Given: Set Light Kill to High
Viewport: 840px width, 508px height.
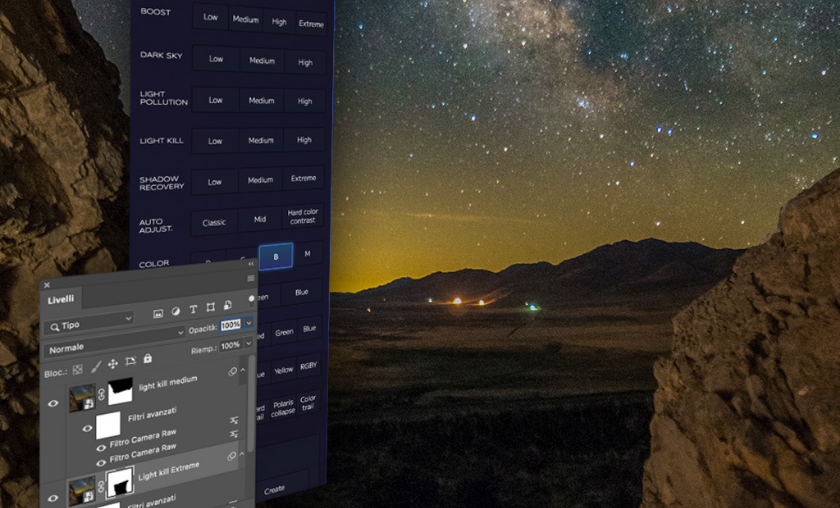Looking at the screenshot, I should (x=304, y=139).
